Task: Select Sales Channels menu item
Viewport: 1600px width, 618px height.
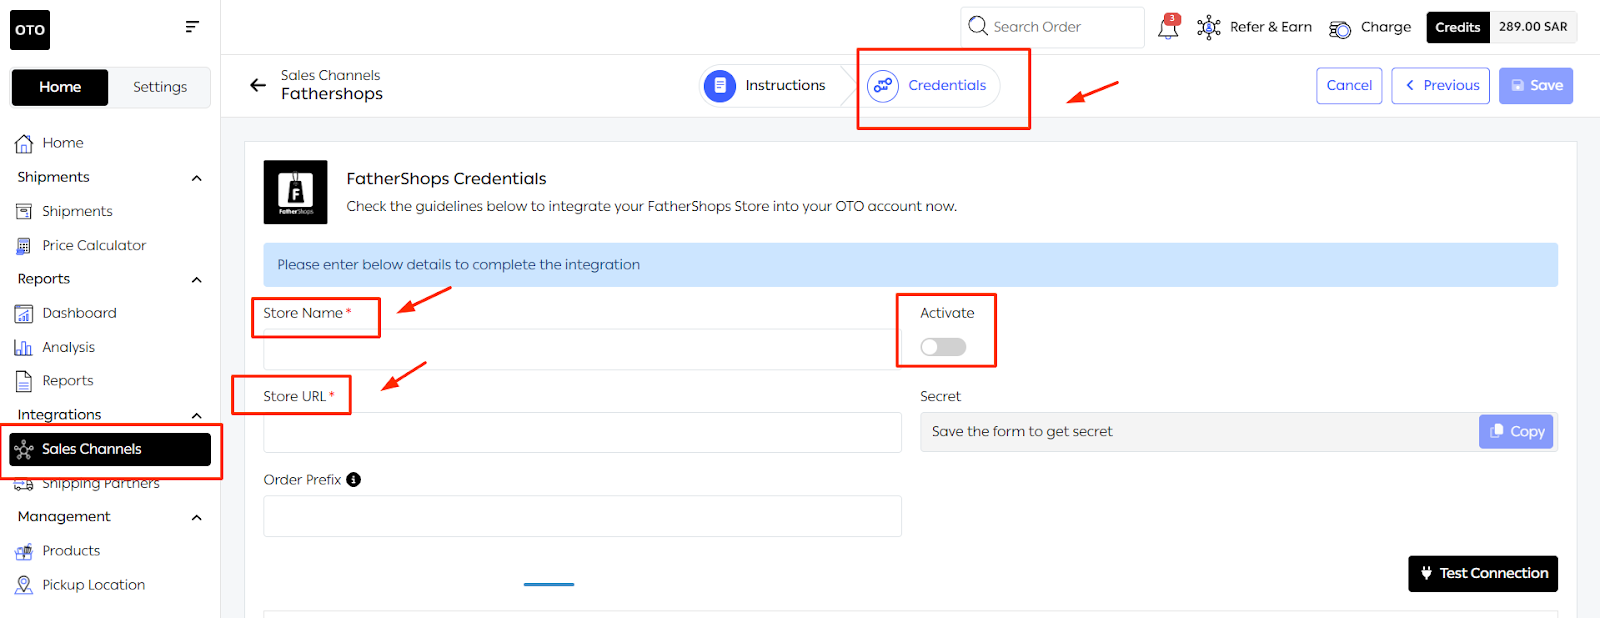Action: (x=110, y=449)
